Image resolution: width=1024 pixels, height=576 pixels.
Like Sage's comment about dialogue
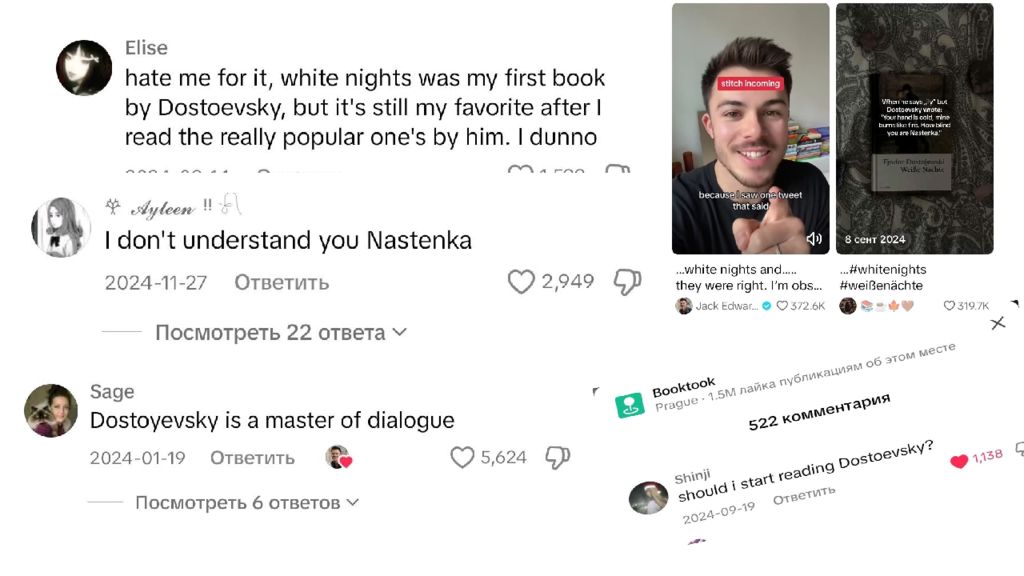pyautogui.click(x=462, y=457)
